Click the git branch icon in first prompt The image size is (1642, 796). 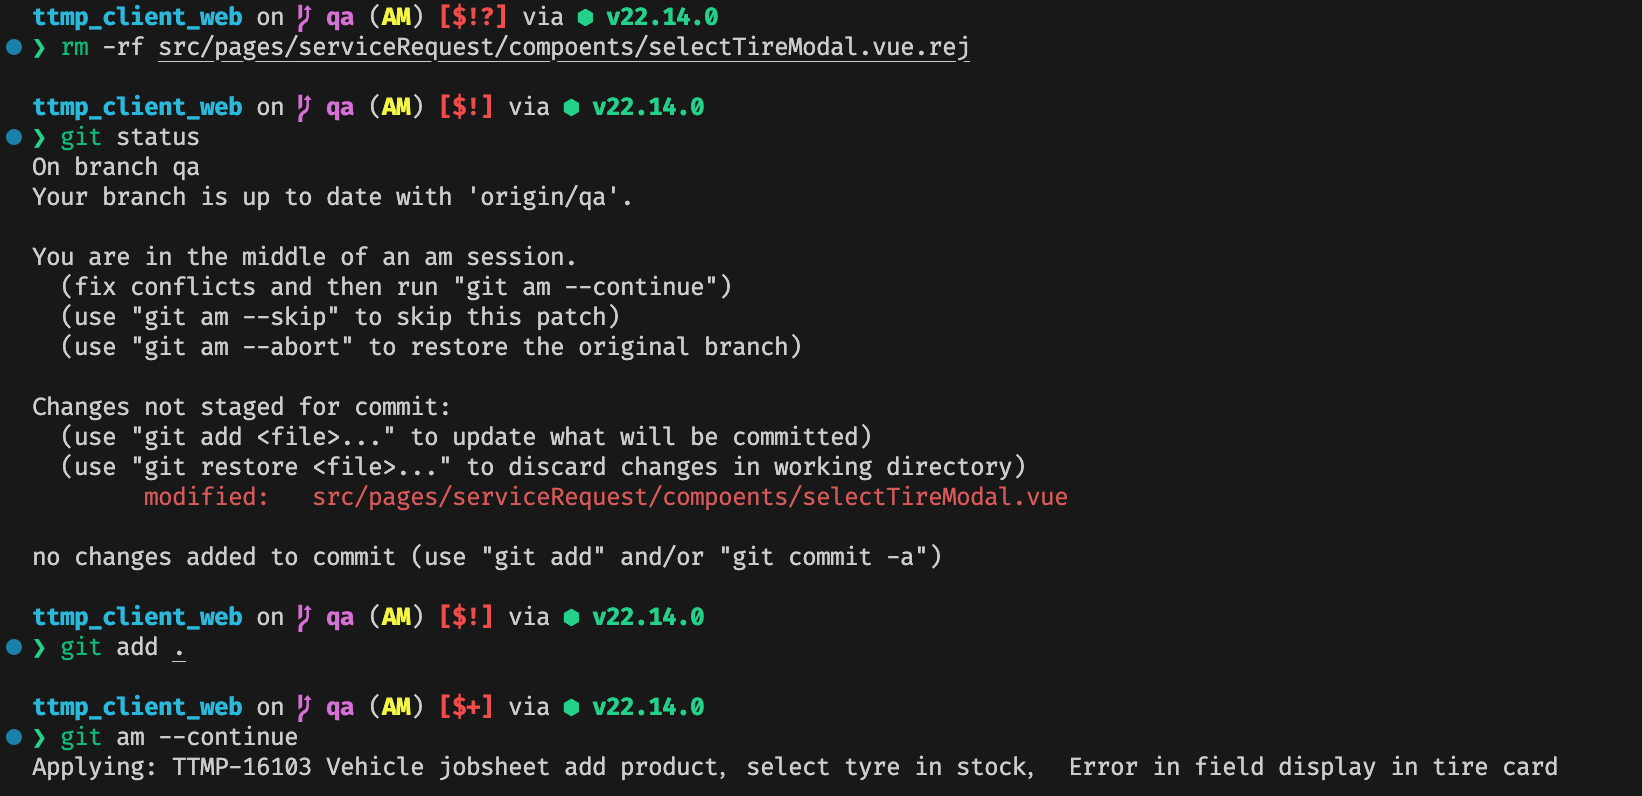click(x=305, y=17)
